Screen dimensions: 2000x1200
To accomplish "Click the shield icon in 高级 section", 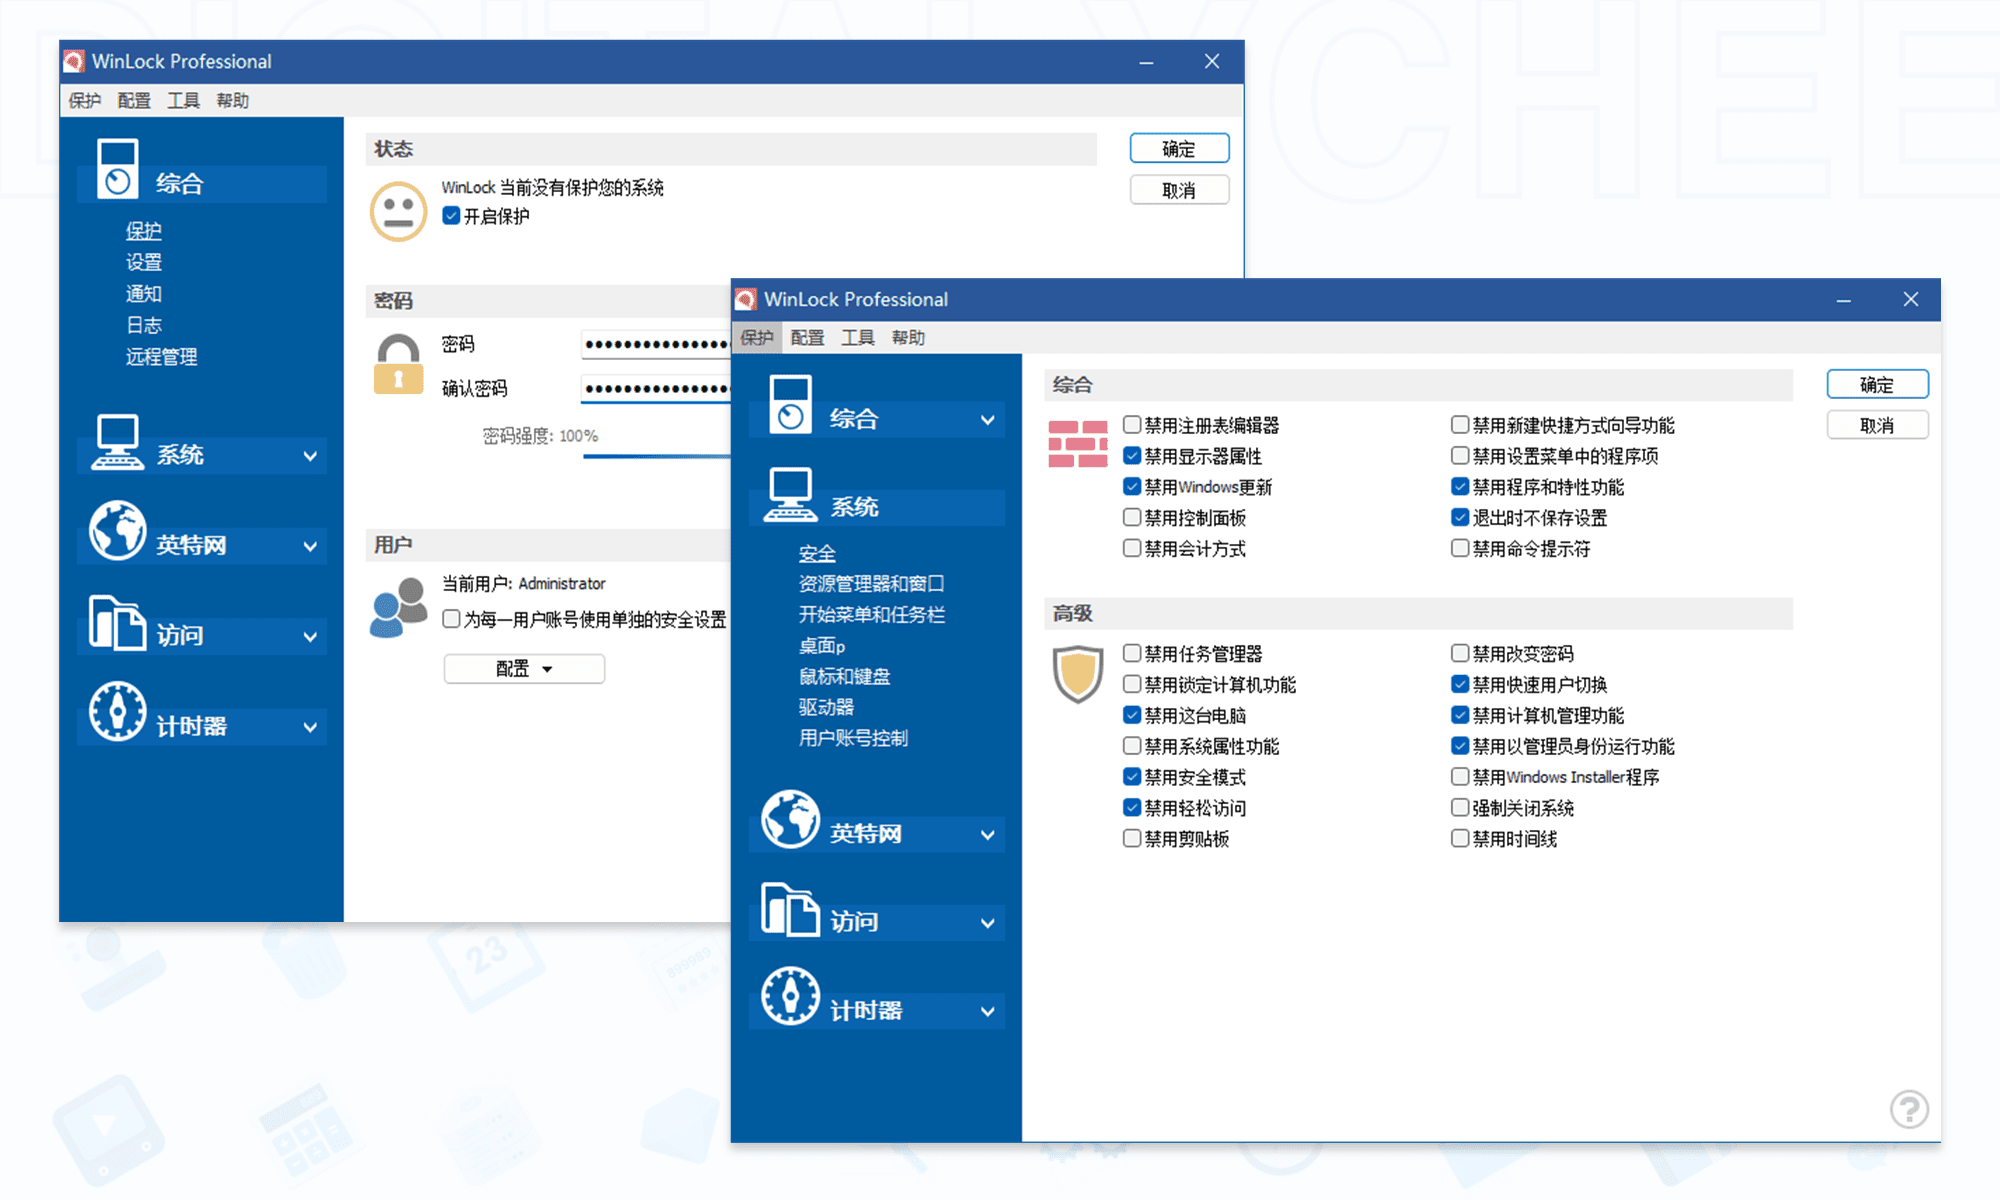I will [1077, 673].
